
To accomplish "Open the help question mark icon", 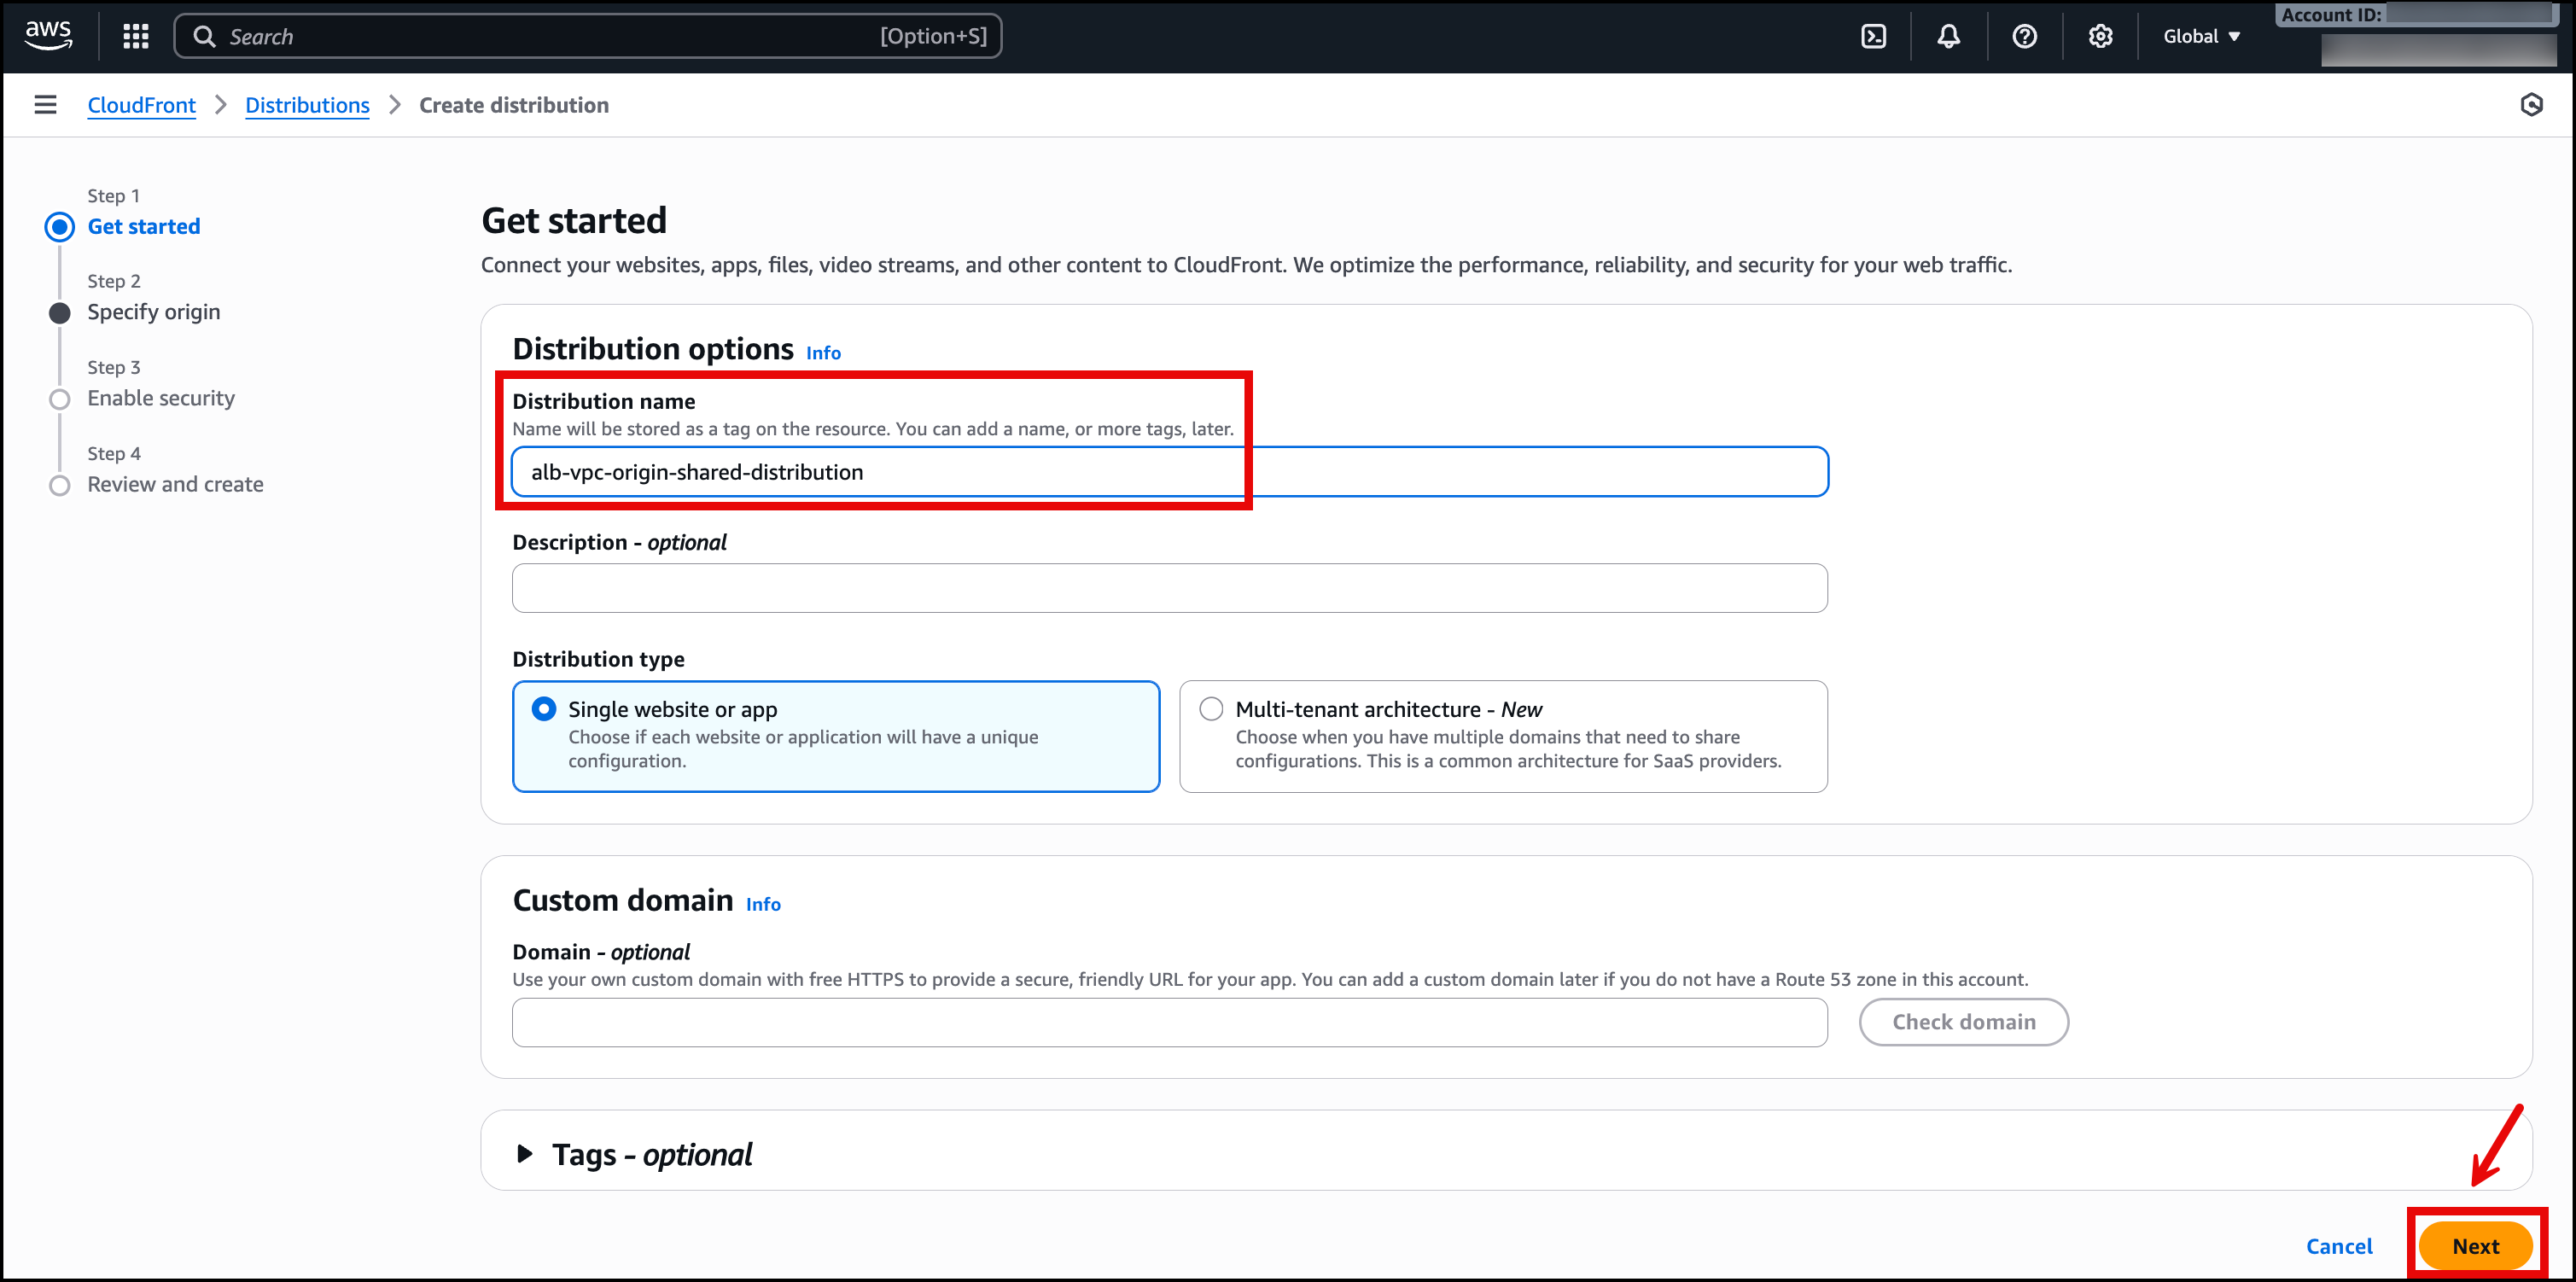I will pyautogui.click(x=2024, y=36).
